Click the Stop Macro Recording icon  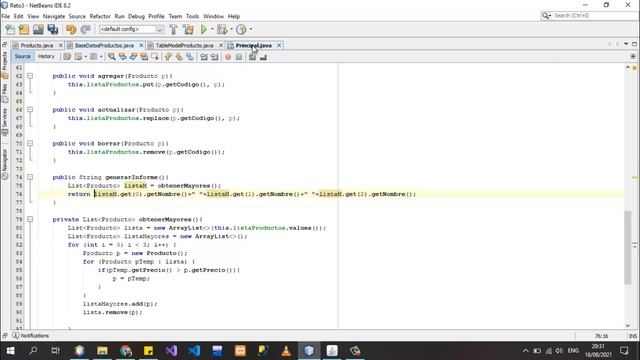click(239, 57)
